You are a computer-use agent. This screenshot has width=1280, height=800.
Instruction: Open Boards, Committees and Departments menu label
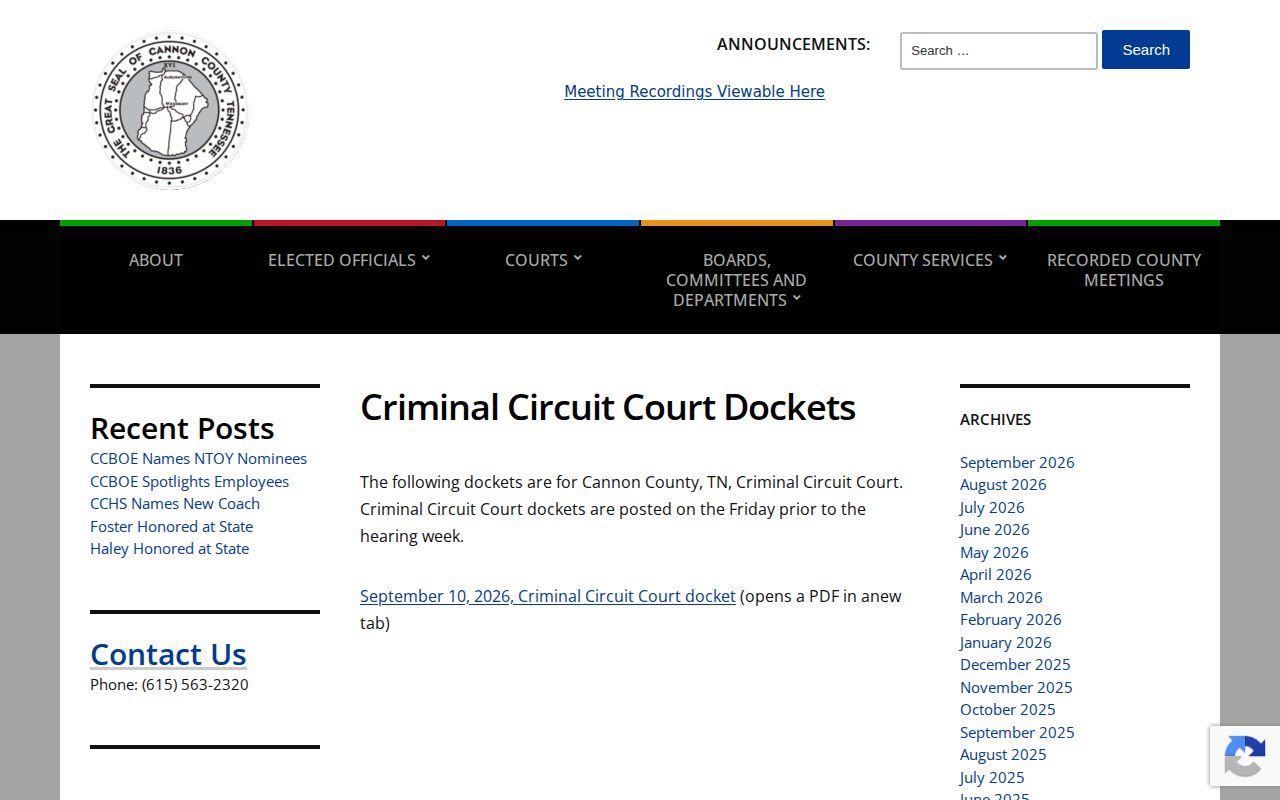[736, 280]
